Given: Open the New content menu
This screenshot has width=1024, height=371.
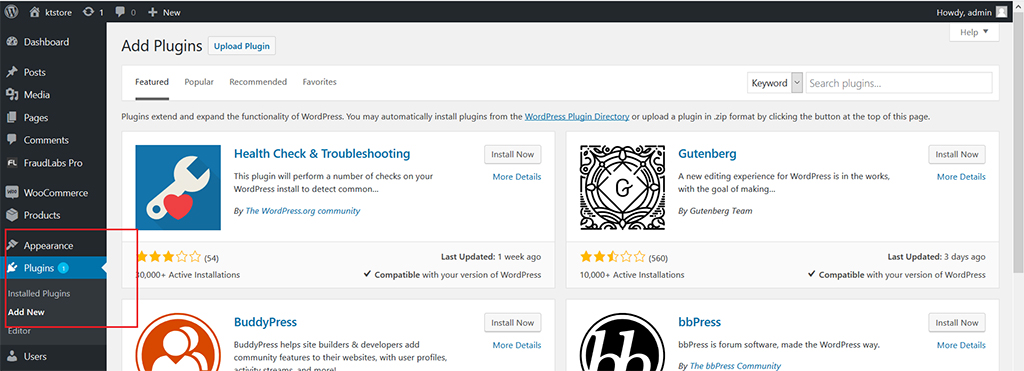Looking at the screenshot, I should tap(165, 12).
